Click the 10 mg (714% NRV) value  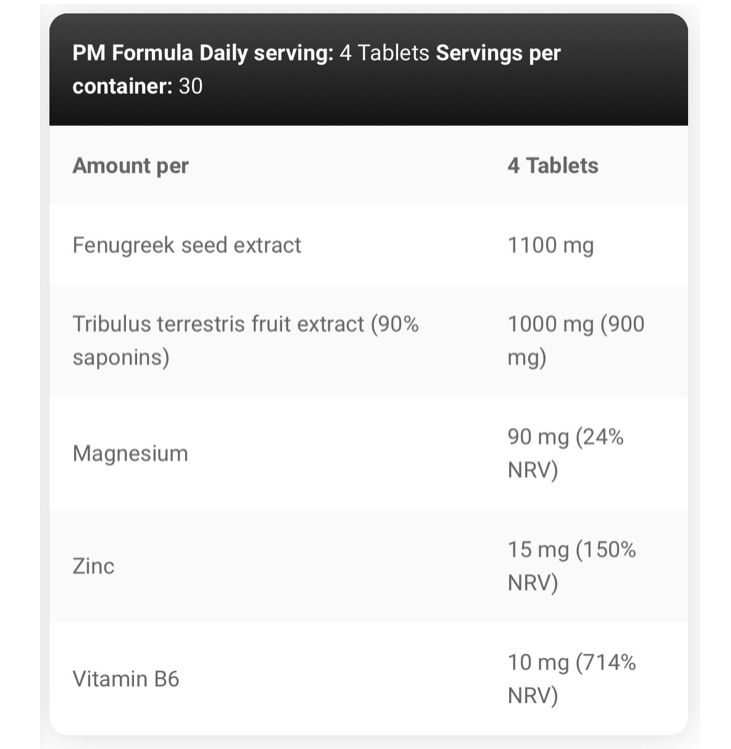(572, 679)
